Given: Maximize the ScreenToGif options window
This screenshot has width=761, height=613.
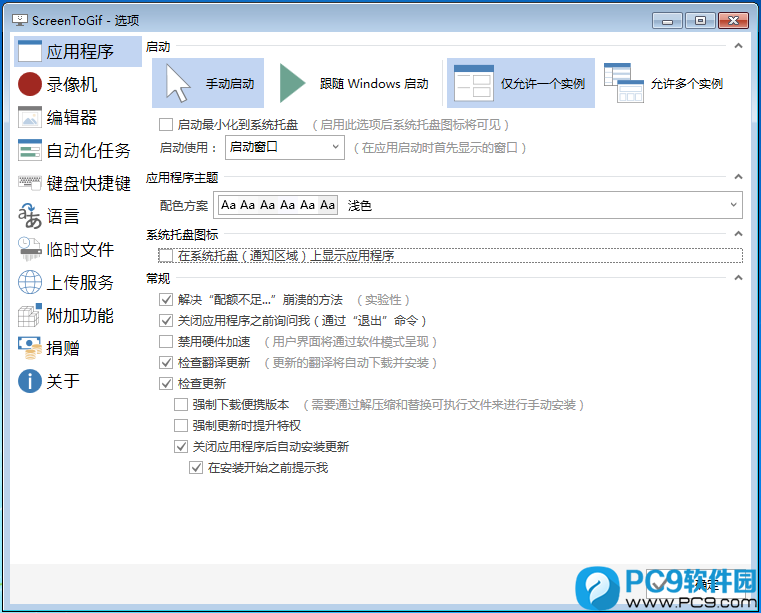Looking at the screenshot, I should point(700,21).
